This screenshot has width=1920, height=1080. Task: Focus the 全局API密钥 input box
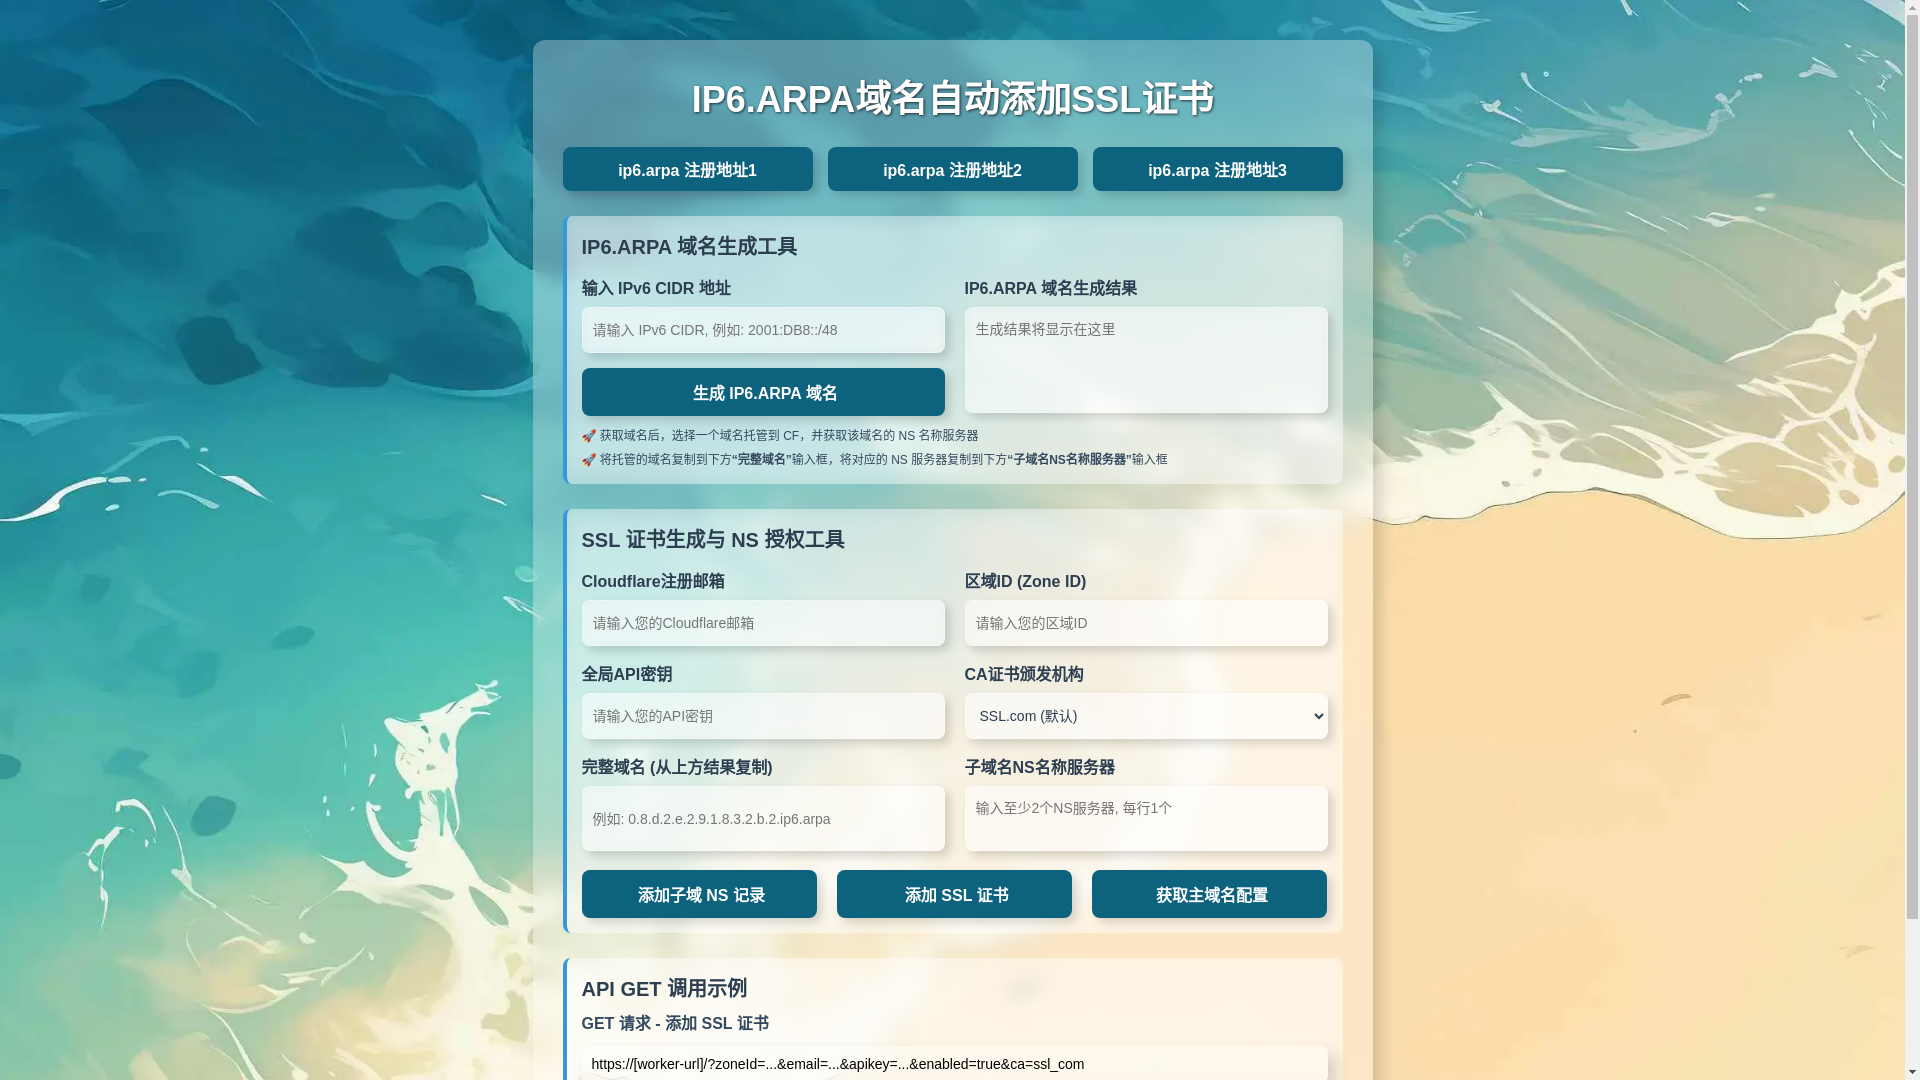point(762,716)
